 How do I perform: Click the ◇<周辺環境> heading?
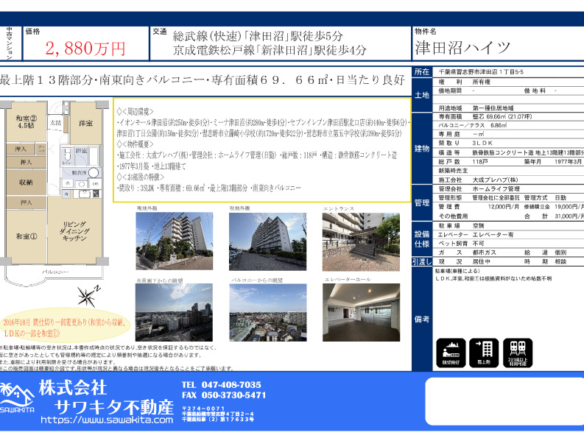click(135, 112)
